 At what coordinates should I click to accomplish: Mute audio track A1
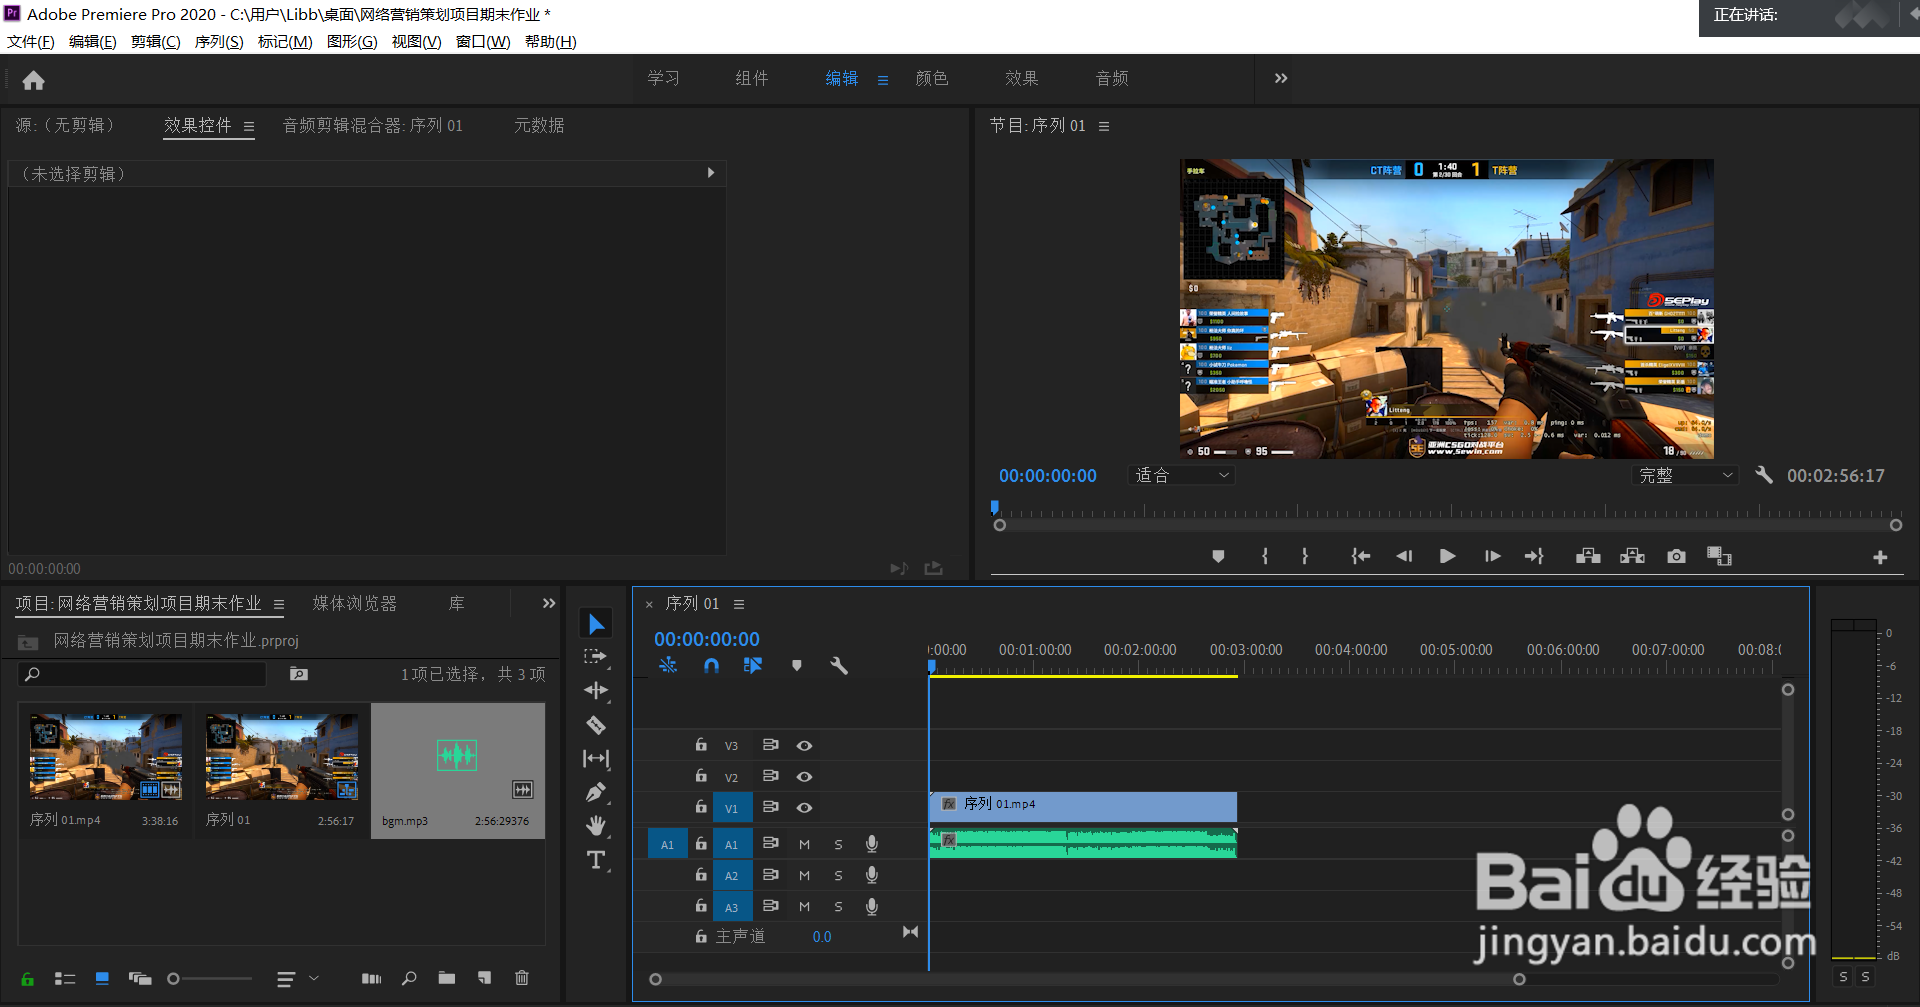[x=804, y=845]
